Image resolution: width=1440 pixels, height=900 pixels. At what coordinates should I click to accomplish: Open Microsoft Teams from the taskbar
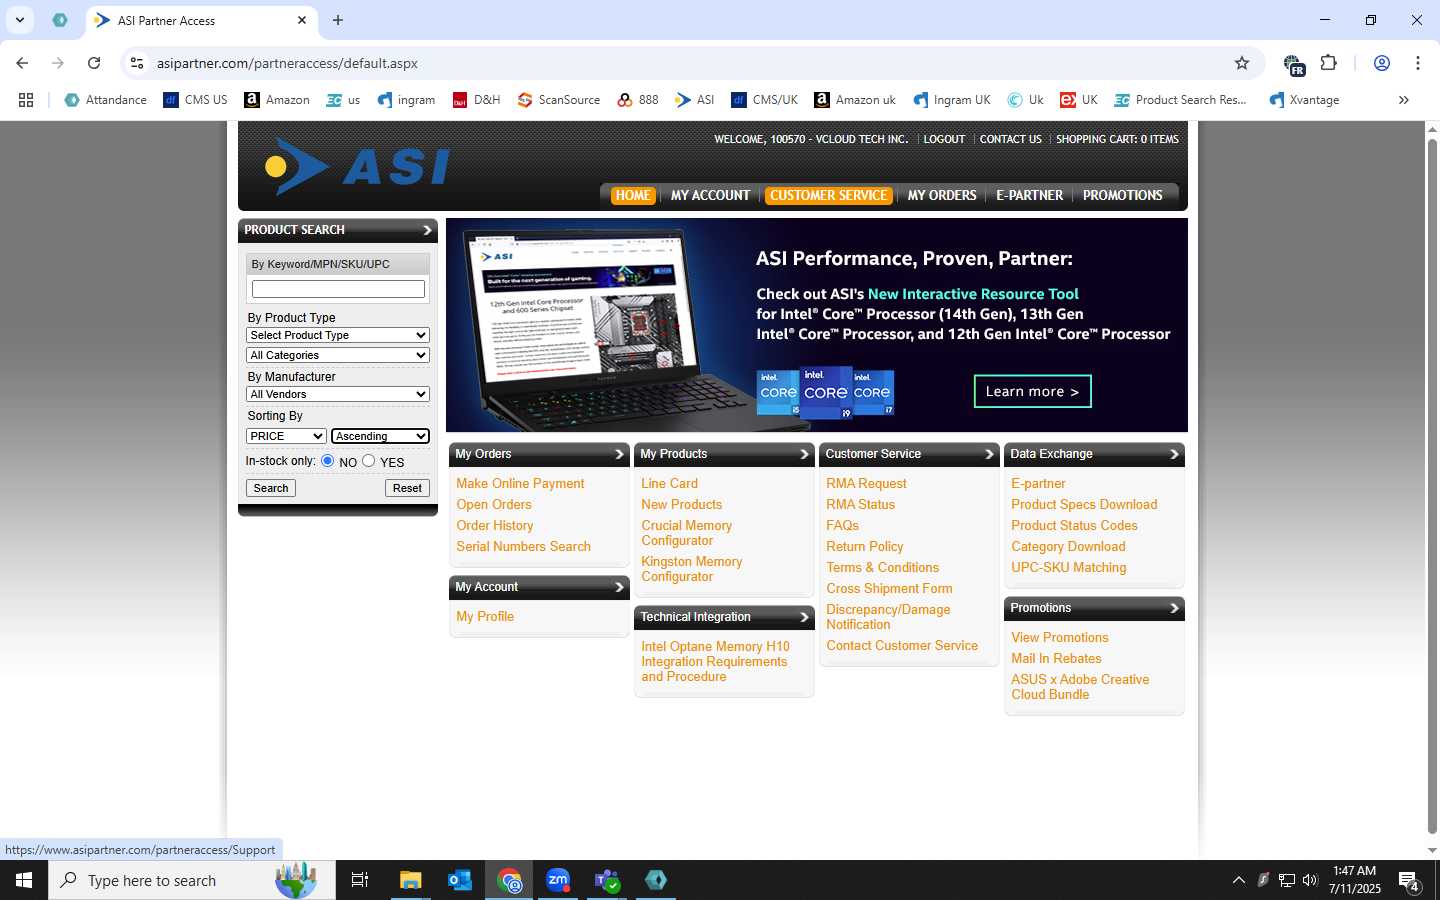(607, 880)
